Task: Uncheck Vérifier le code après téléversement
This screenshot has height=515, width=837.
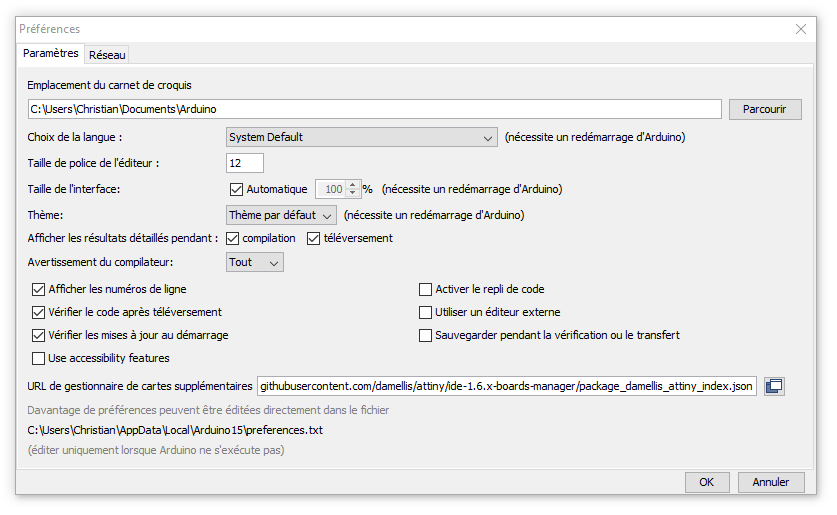Action: coord(38,312)
